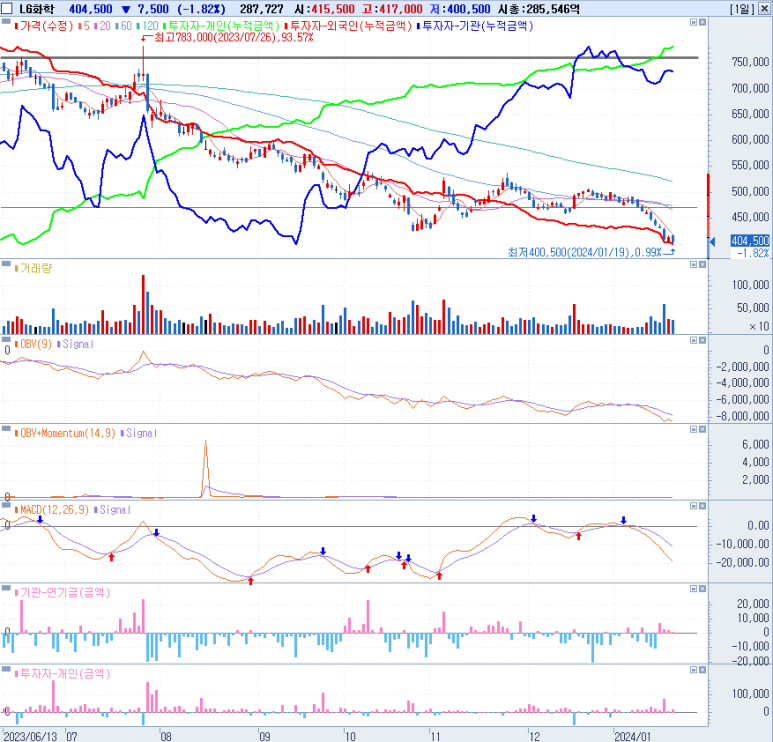Click the 시총:285,546억 market cap text

539,9
